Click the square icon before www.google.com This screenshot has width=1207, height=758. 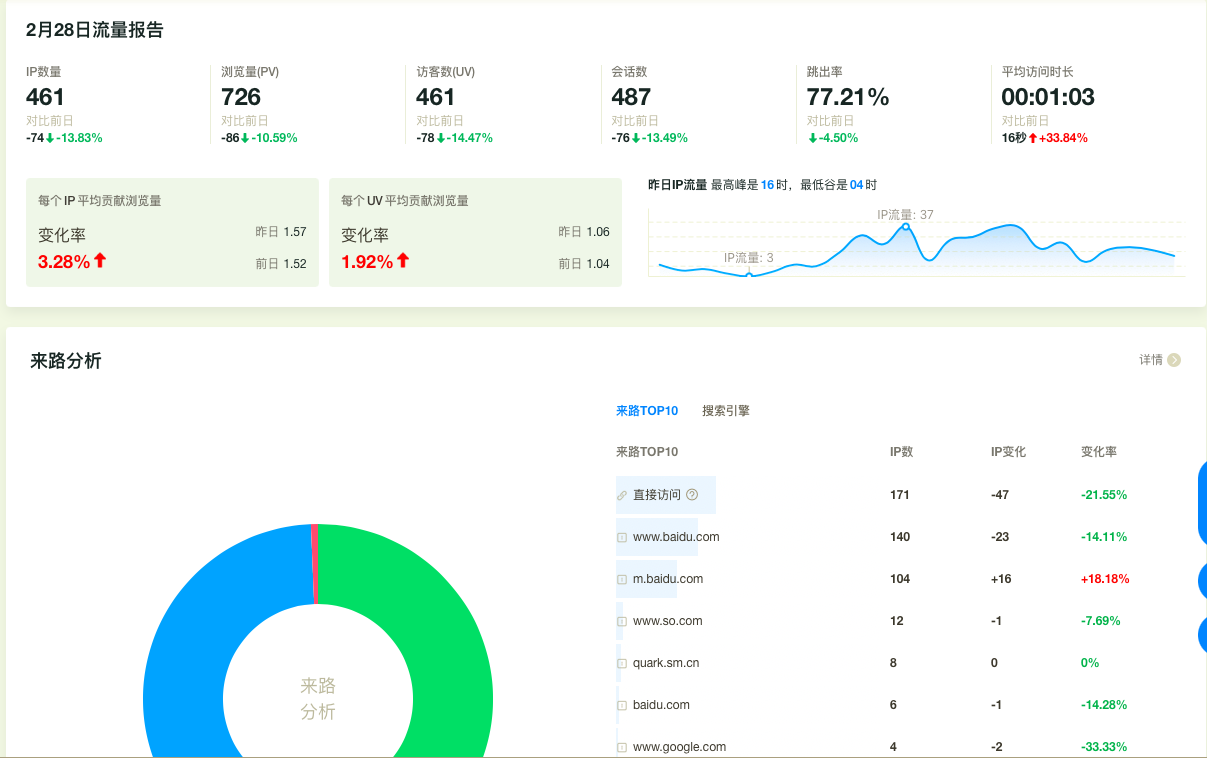(622, 747)
